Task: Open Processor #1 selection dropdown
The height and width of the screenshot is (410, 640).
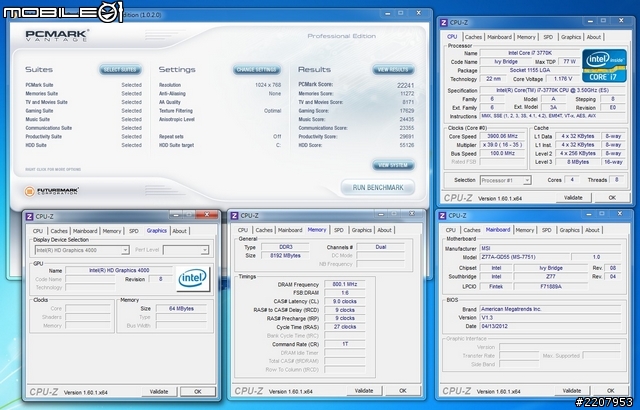Action: point(505,180)
